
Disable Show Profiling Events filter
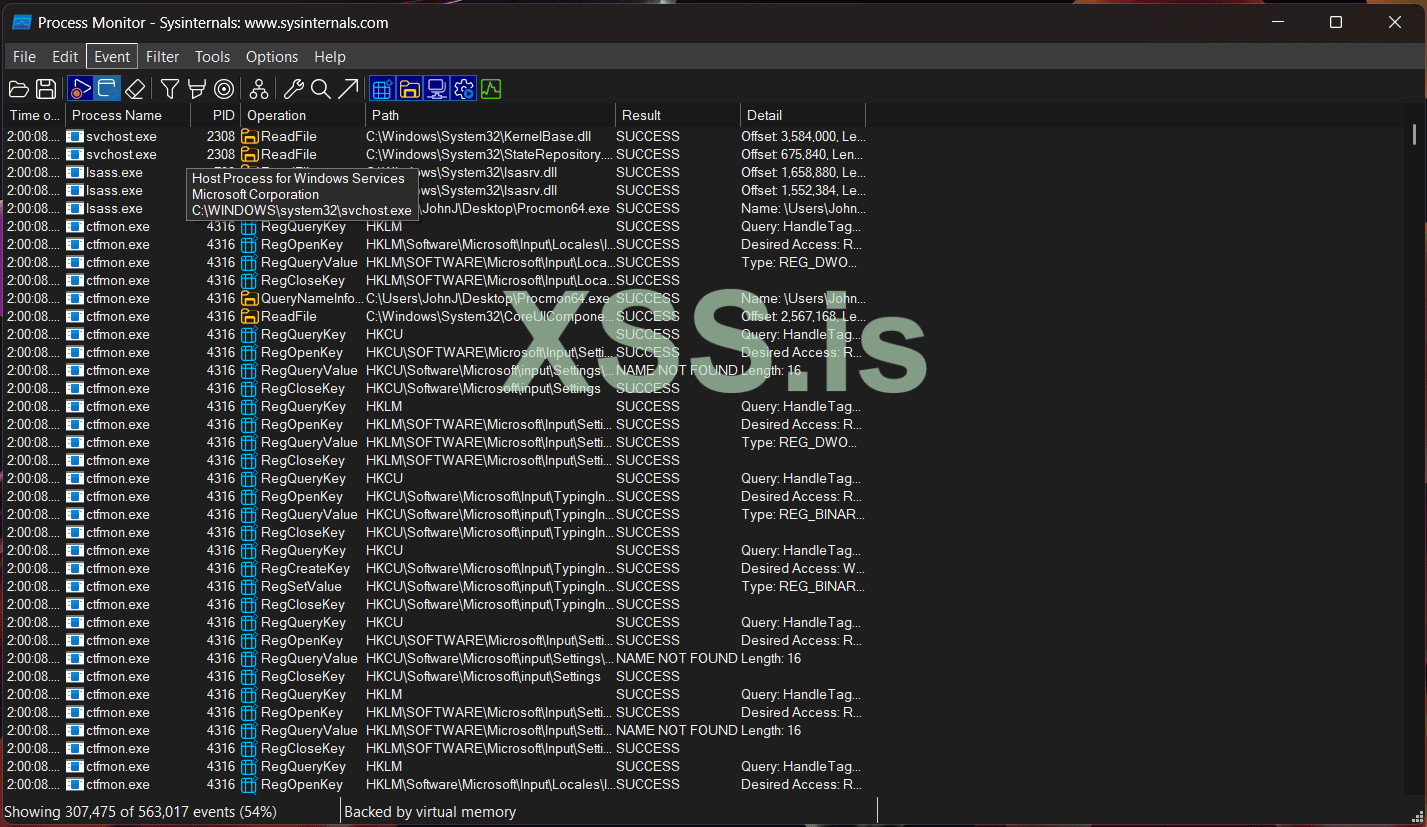490,88
